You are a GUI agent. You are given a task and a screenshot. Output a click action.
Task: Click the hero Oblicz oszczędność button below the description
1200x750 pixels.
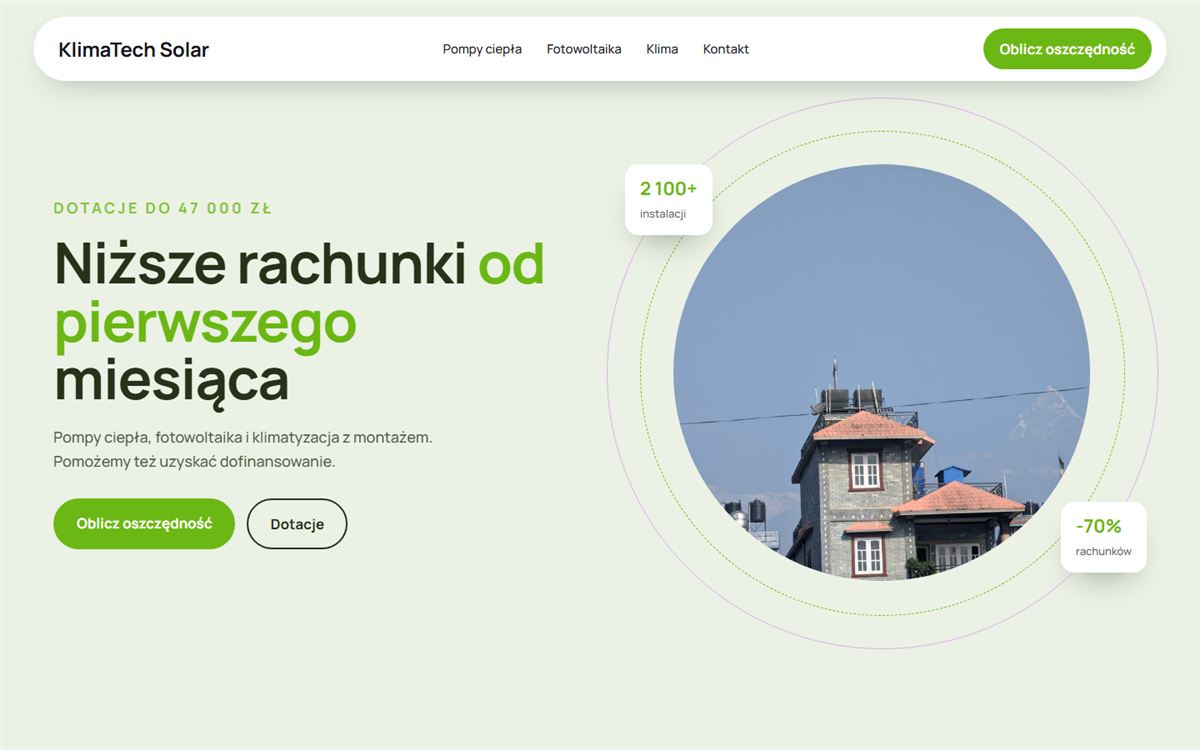pos(144,524)
